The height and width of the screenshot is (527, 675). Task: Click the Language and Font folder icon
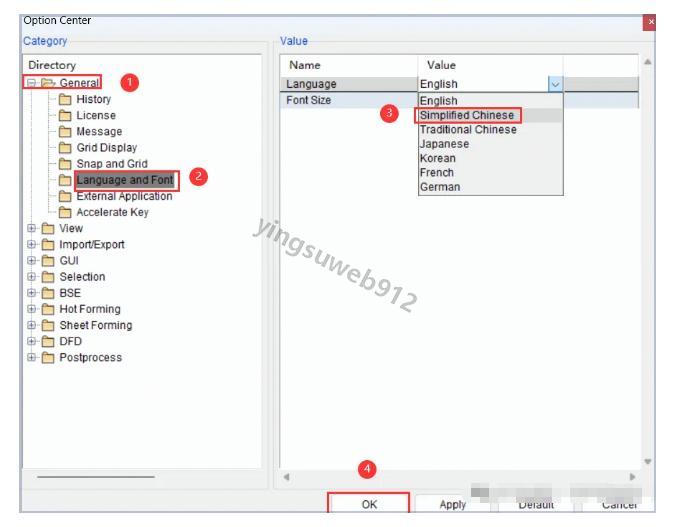(x=65, y=180)
